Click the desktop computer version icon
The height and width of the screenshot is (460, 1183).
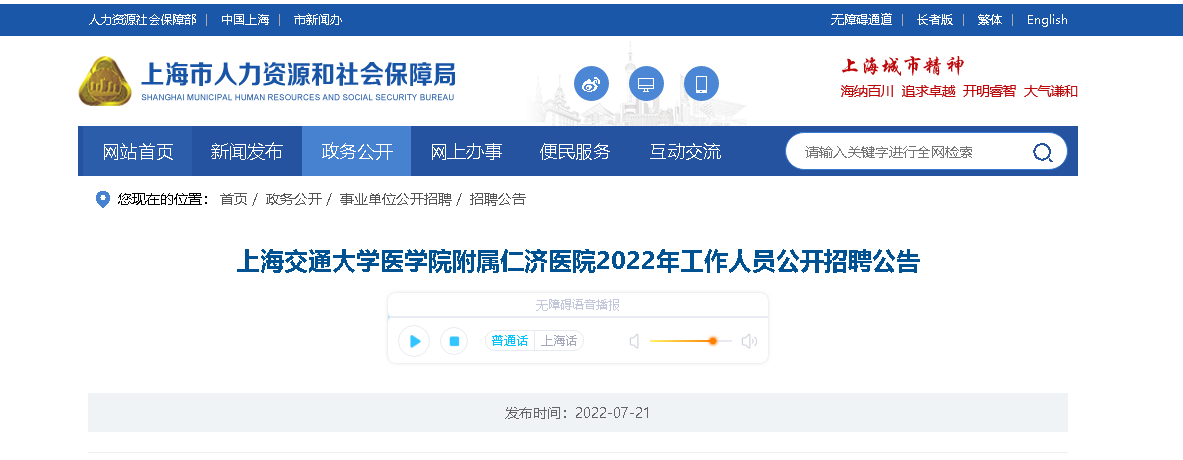(646, 84)
